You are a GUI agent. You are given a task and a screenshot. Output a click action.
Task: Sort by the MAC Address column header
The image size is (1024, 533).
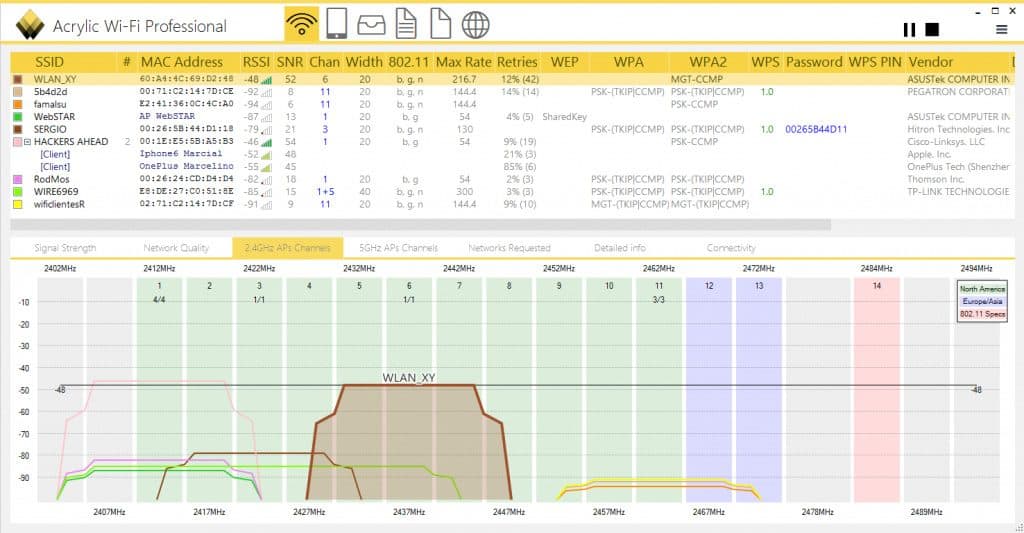[182, 62]
